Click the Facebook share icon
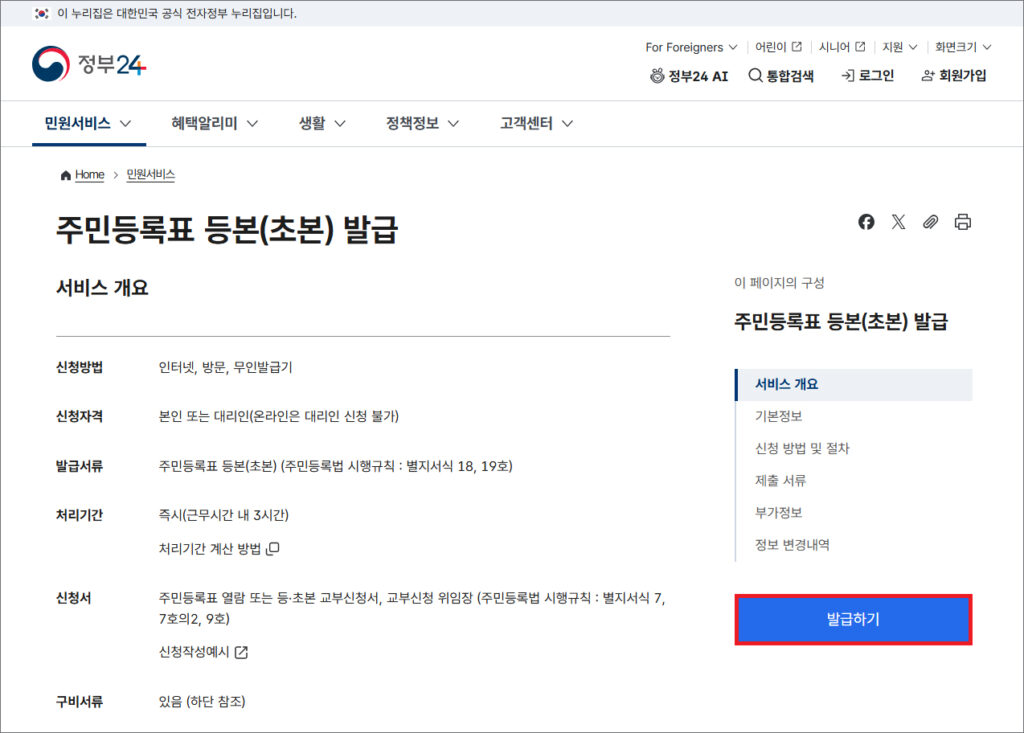Image resolution: width=1024 pixels, height=733 pixels. click(866, 222)
